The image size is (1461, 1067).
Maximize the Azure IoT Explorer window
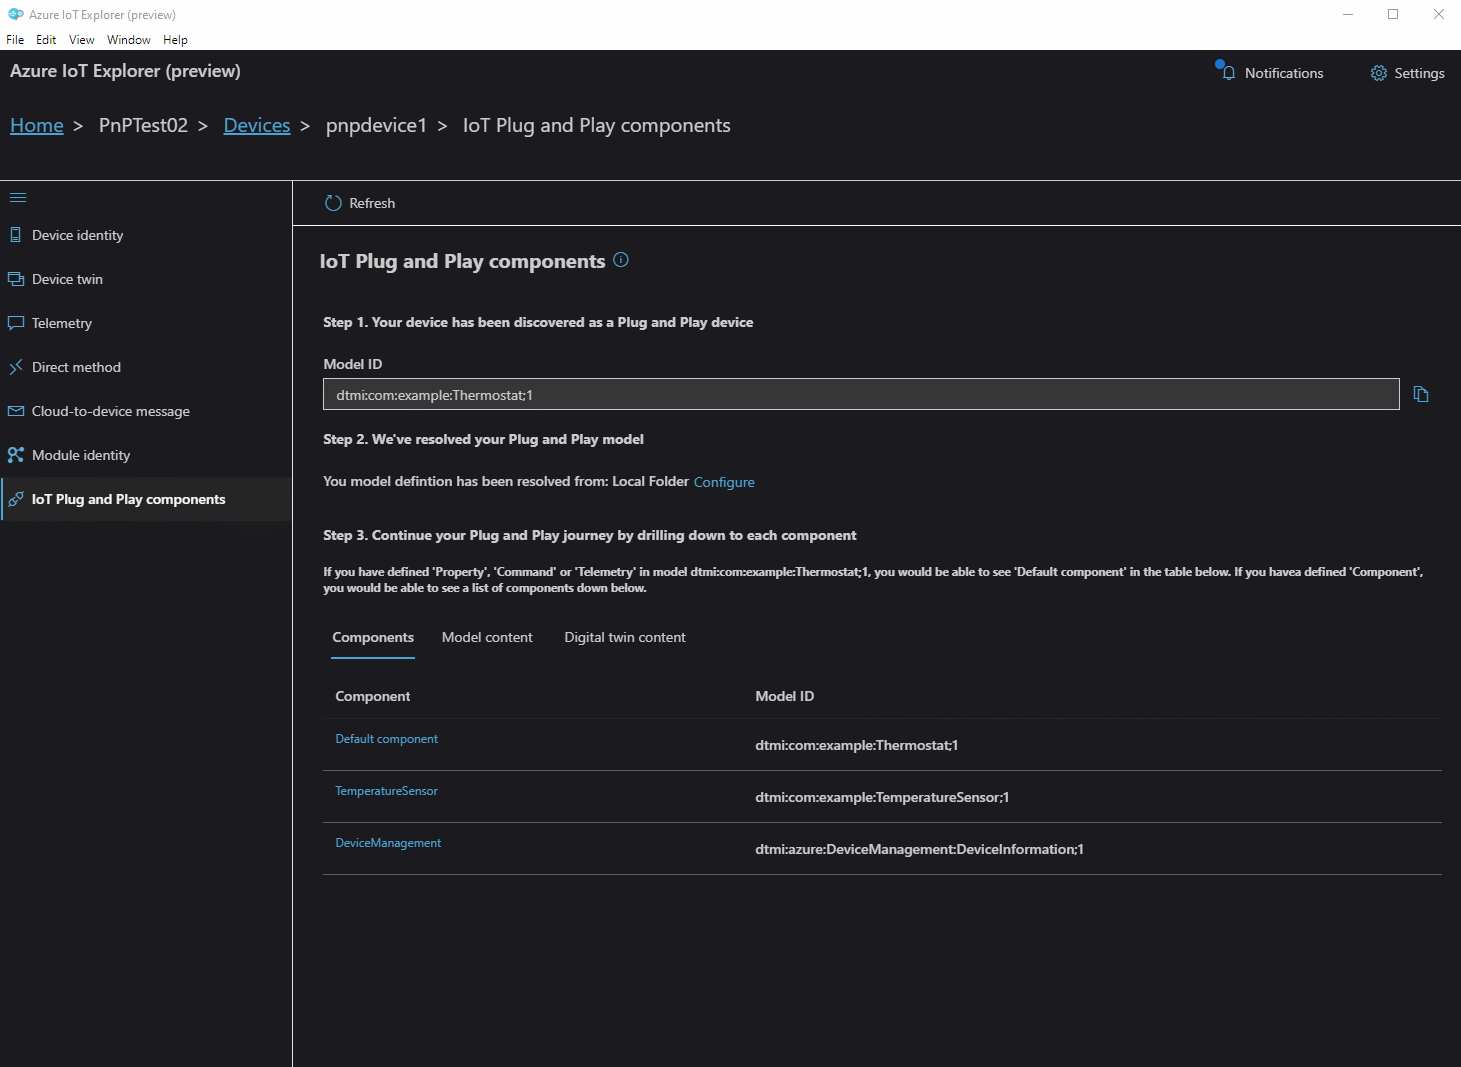click(x=1393, y=14)
